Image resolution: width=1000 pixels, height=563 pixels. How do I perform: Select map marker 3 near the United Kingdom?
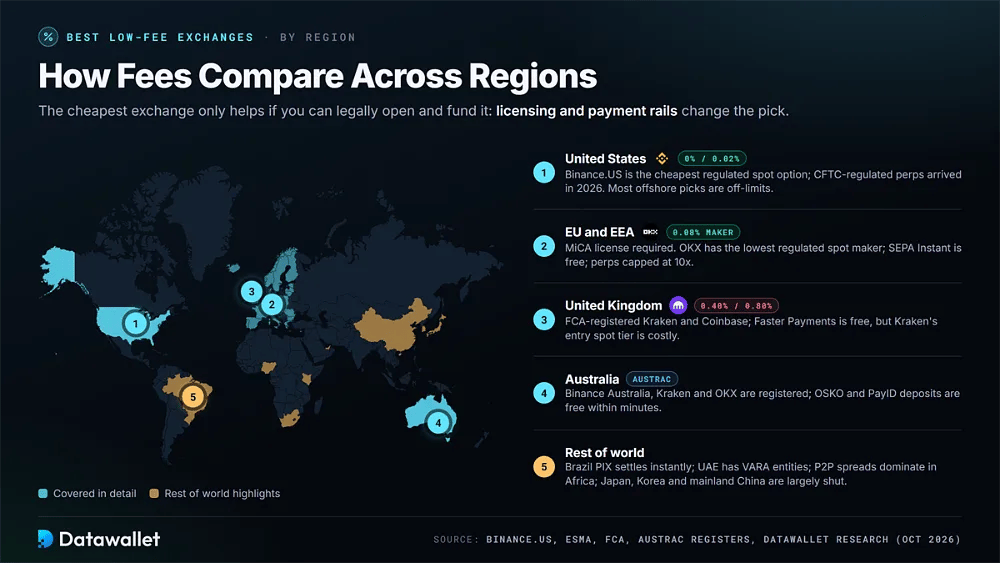(251, 291)
